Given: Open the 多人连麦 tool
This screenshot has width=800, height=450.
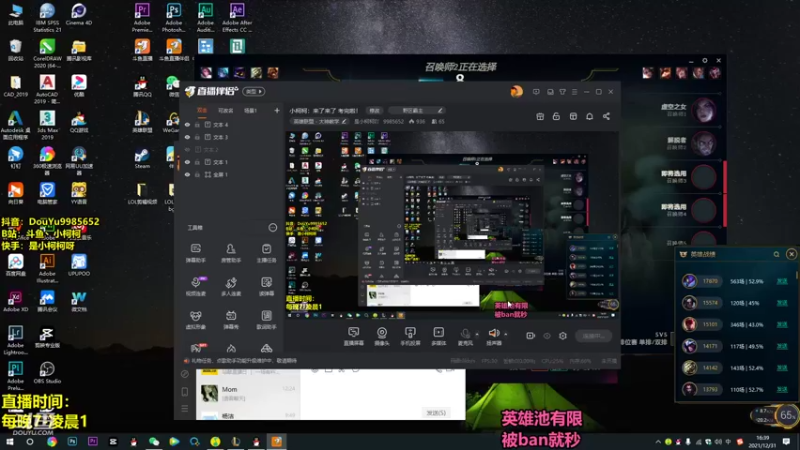Looking at the screenshot, I should [x=231, y=286].
